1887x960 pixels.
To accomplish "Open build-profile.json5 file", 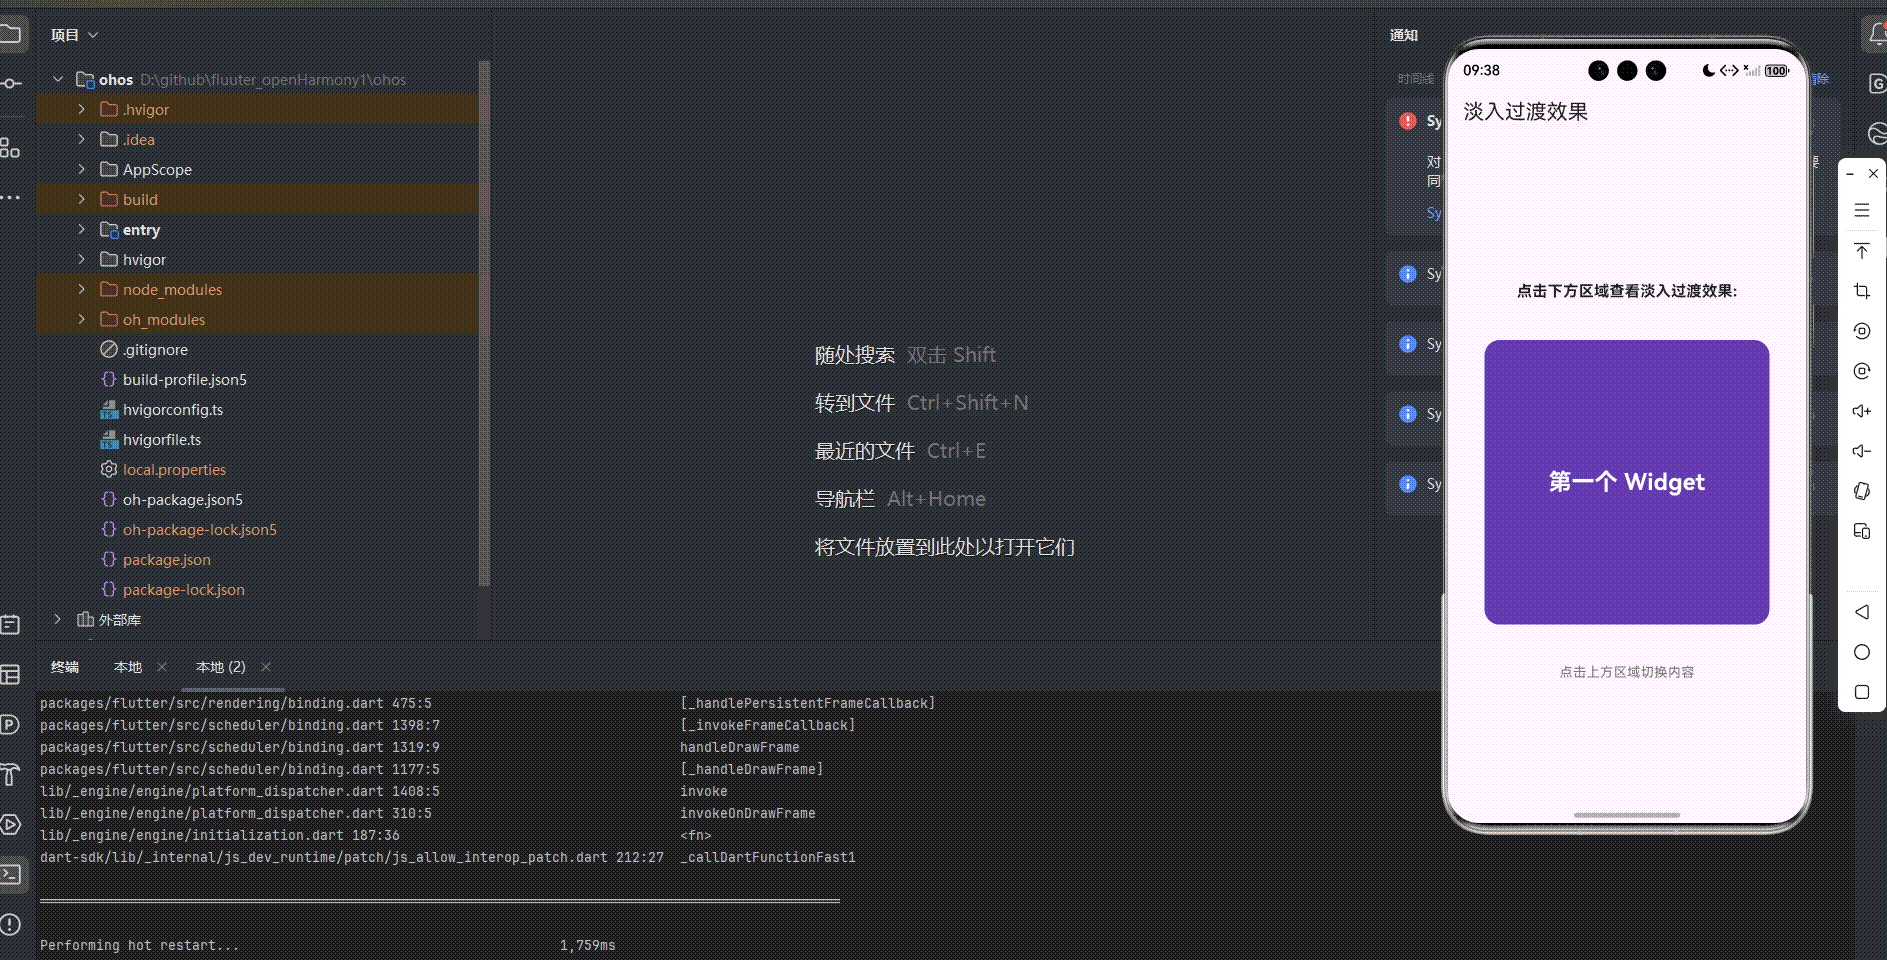I will (x=184, y=379).
